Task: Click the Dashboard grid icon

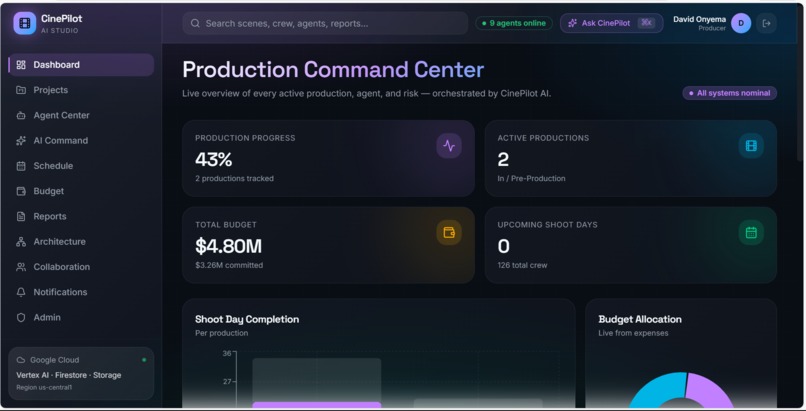Action: (x=21, y=65)
